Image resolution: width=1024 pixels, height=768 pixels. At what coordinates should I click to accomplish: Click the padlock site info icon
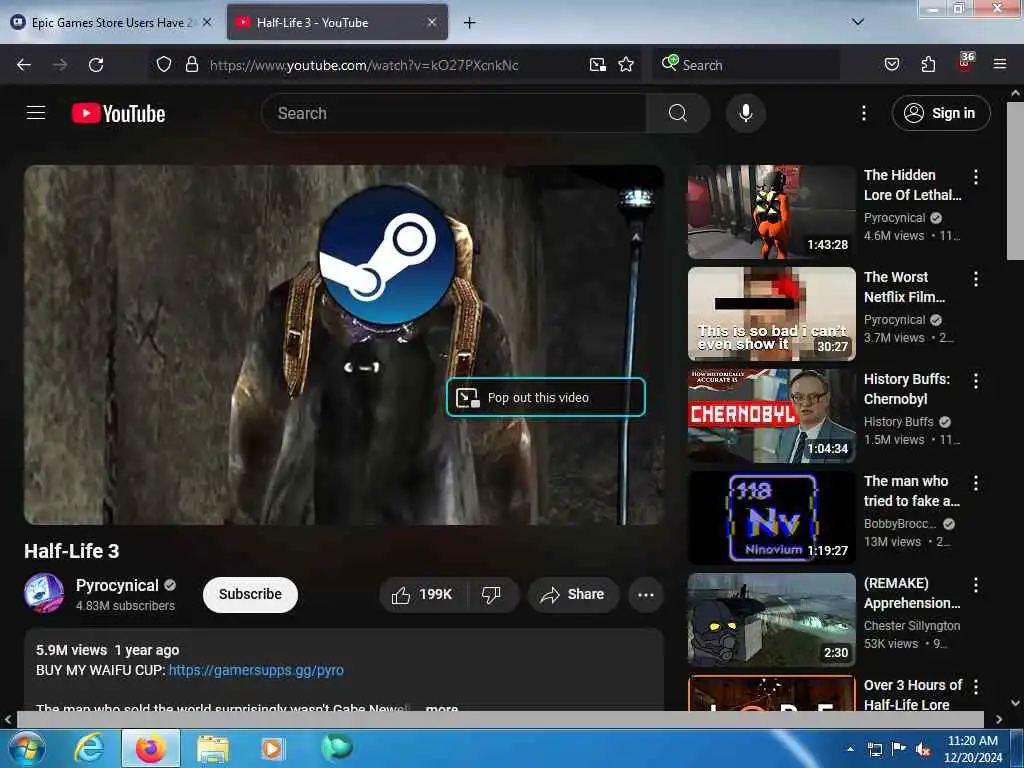click(191, 64)
